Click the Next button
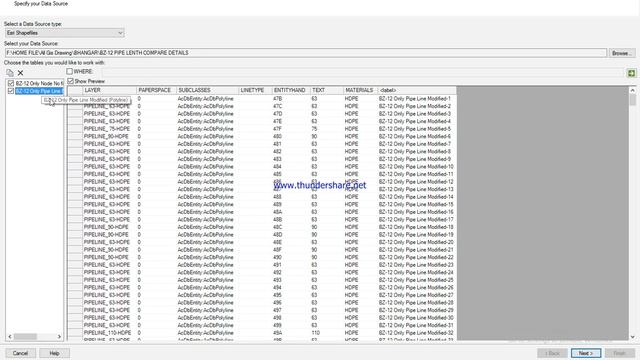 [x=586, y=353]
